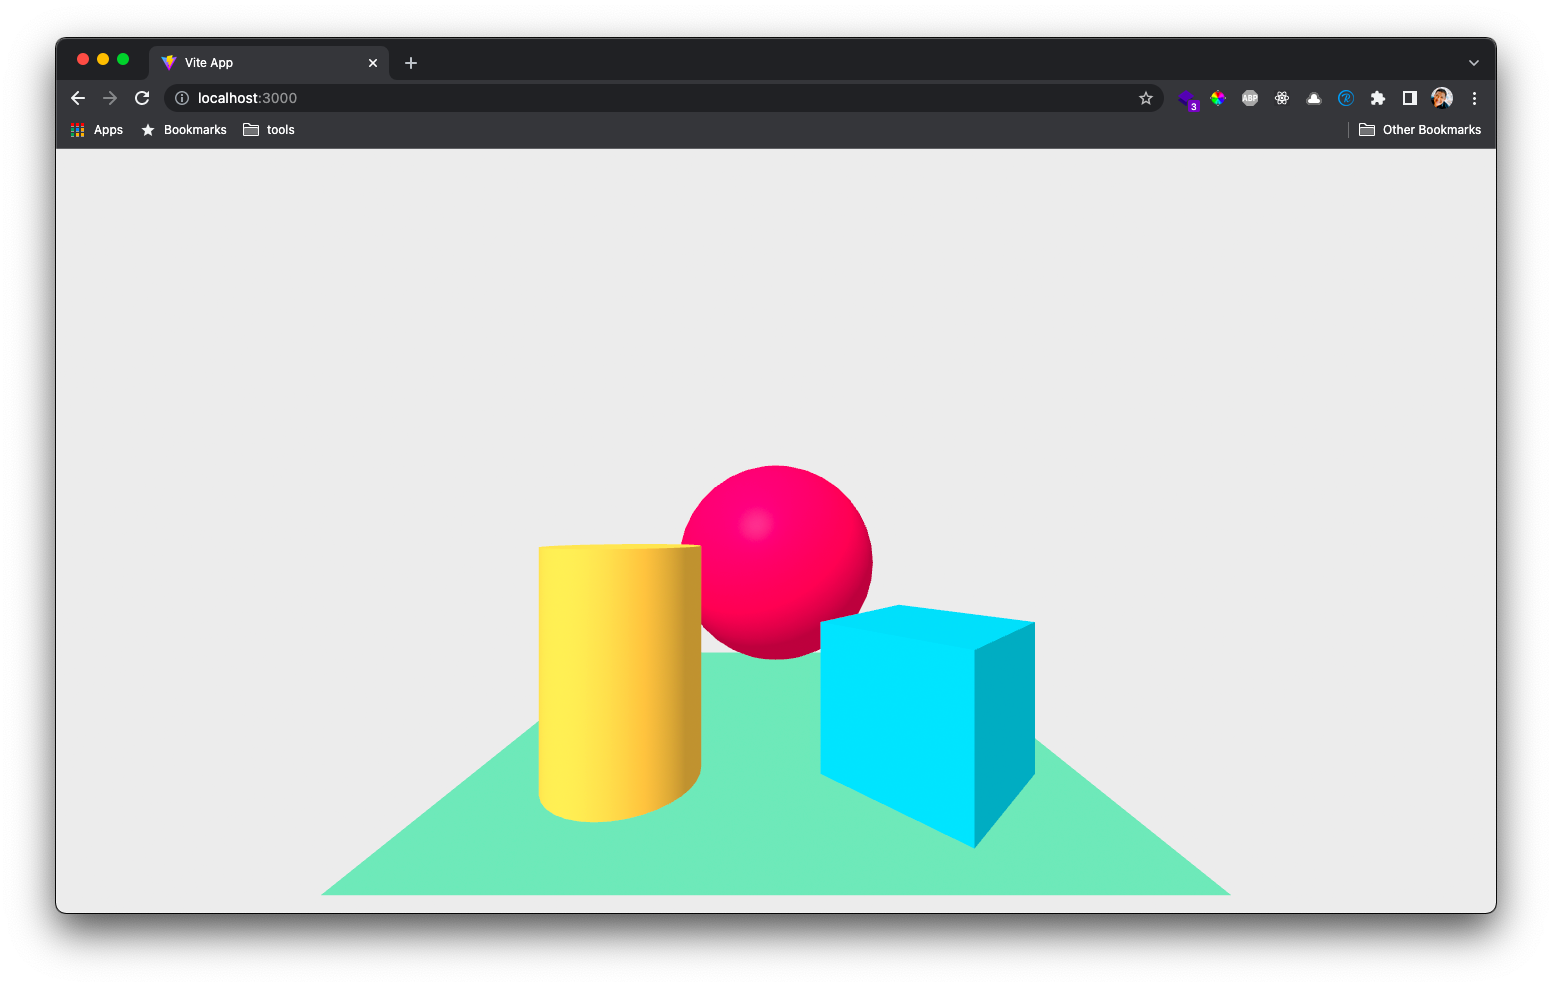Open the Apps shortcut in bookmarks bar

click(97, 130)
